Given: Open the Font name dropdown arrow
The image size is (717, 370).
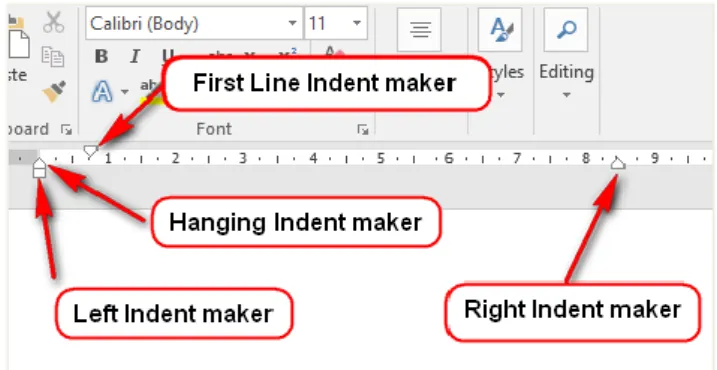Looking at the screenshot, I should tap(292, 23).
